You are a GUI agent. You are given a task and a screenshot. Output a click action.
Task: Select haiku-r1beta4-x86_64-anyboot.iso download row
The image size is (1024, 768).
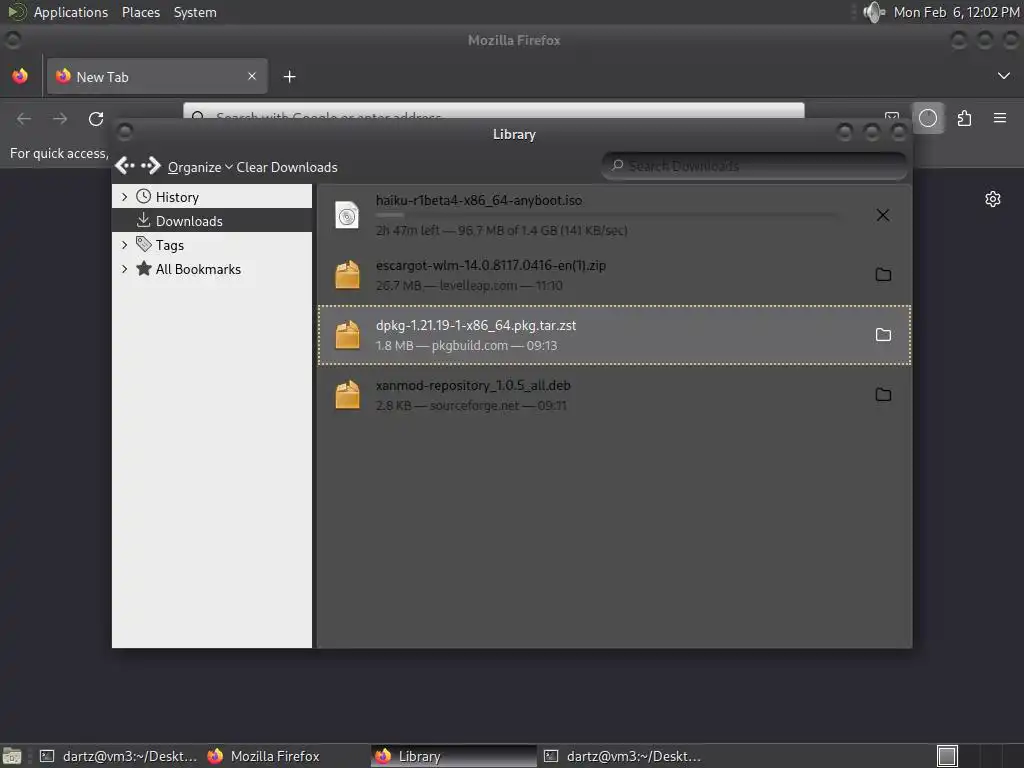point(614,215)
